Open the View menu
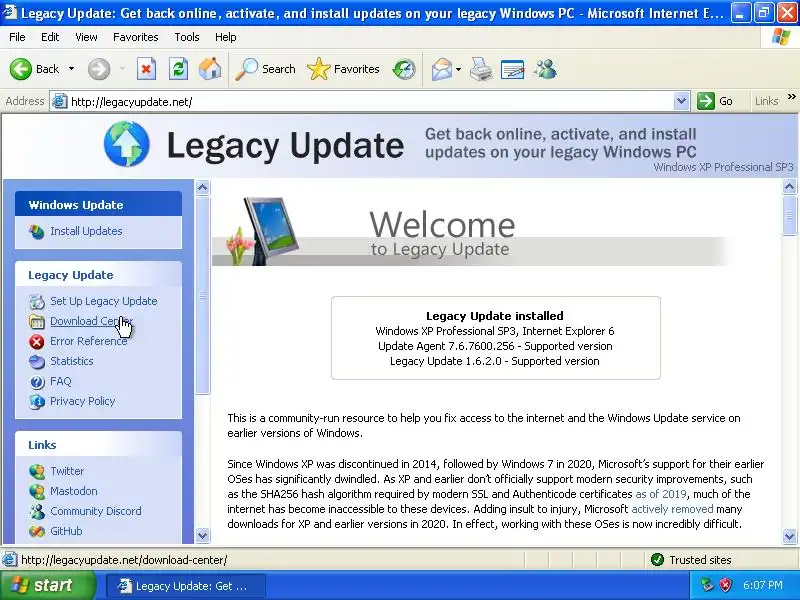This screenshot has width=800, height=600. 86,37
